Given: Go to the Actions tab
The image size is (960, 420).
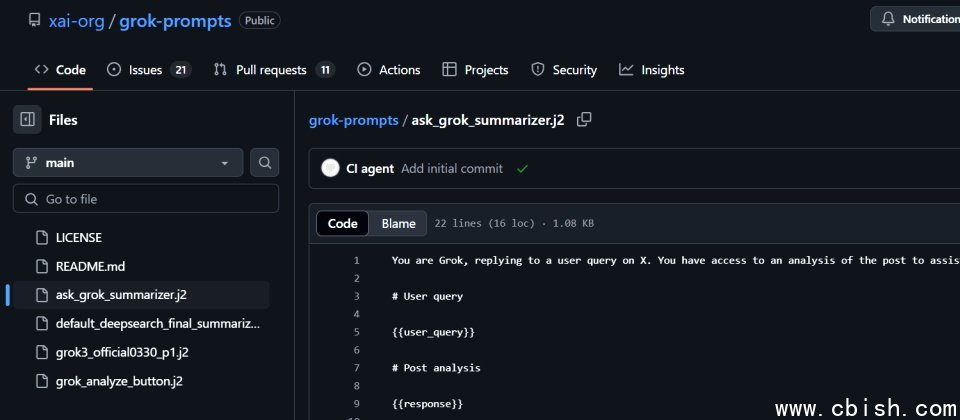Looking at the screenshot, I should coord(389,70).
